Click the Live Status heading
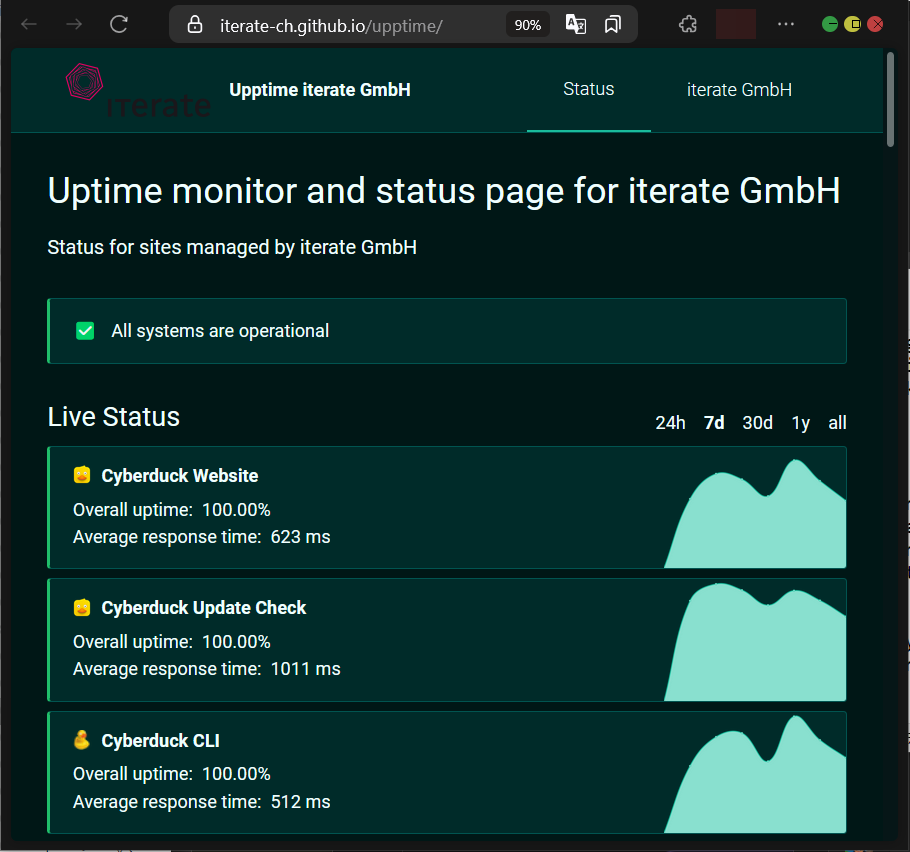 114,417
